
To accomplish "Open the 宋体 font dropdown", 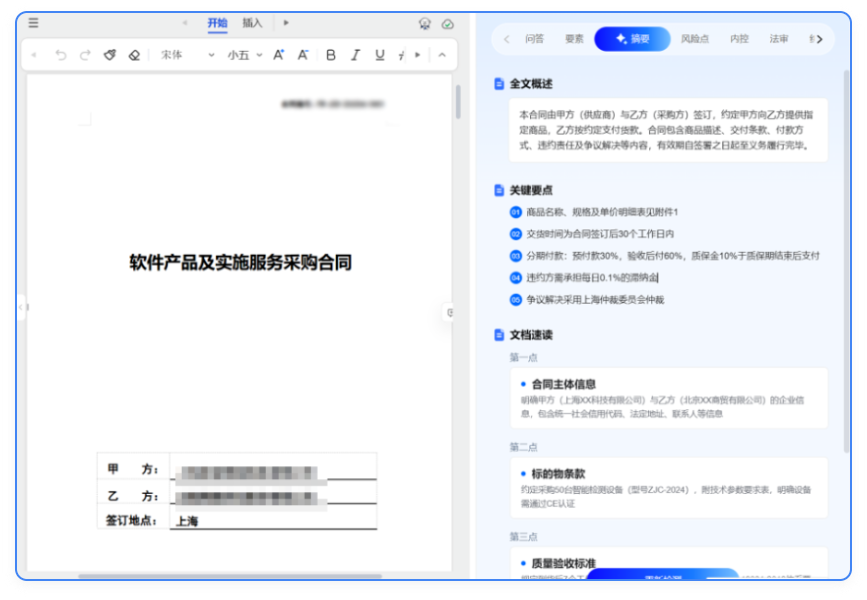I will tap(187, 55).
